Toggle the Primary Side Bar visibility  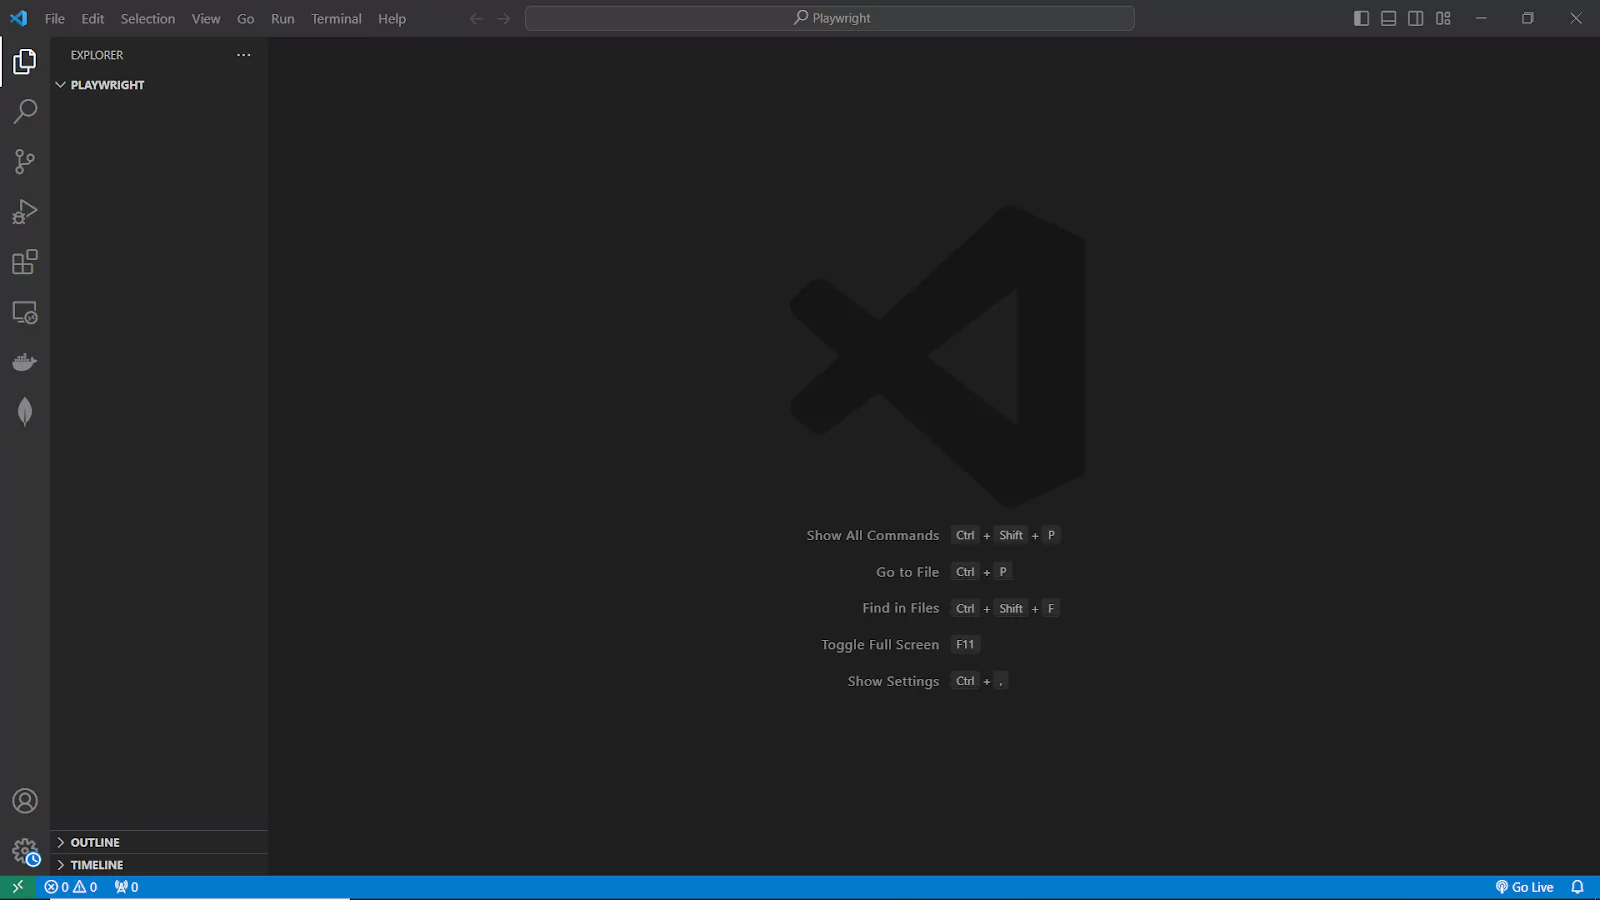1360,18
